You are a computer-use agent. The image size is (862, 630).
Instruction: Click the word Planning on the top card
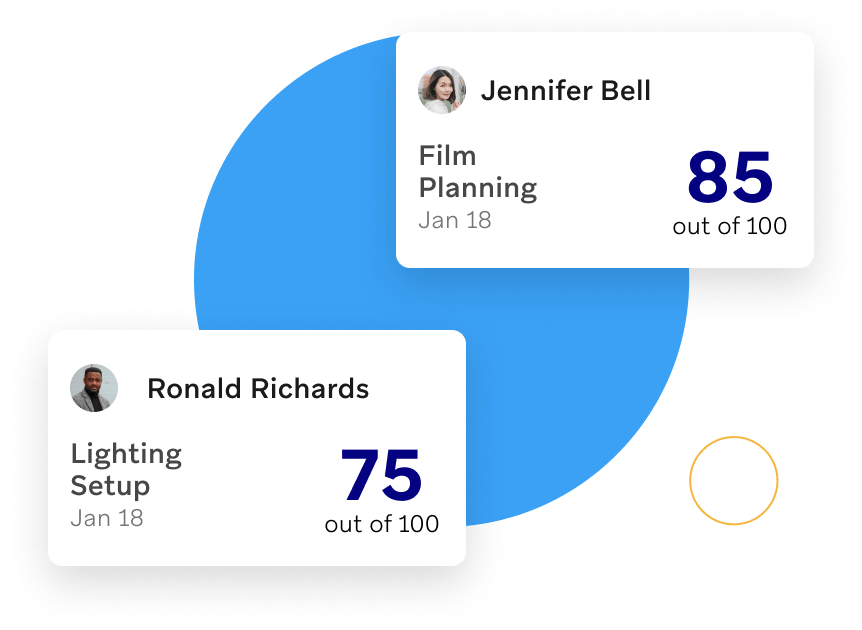click(x=478, y=189)
